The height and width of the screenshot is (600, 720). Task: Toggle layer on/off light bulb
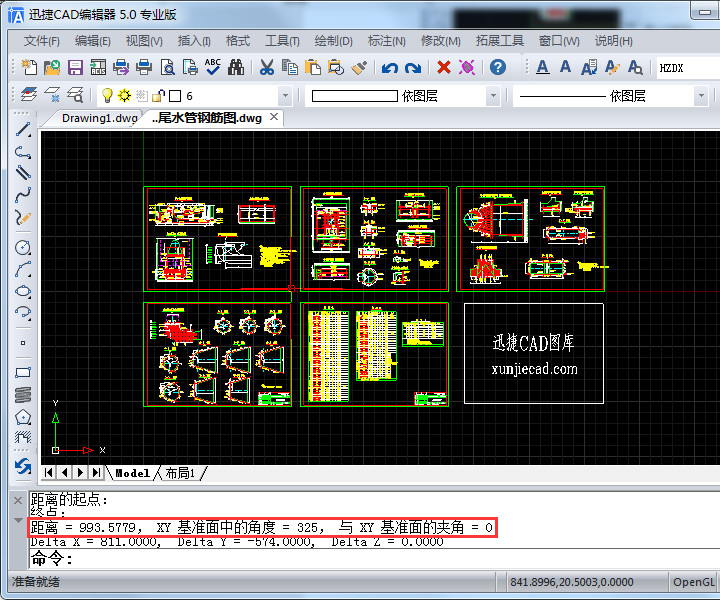(107, 95)
